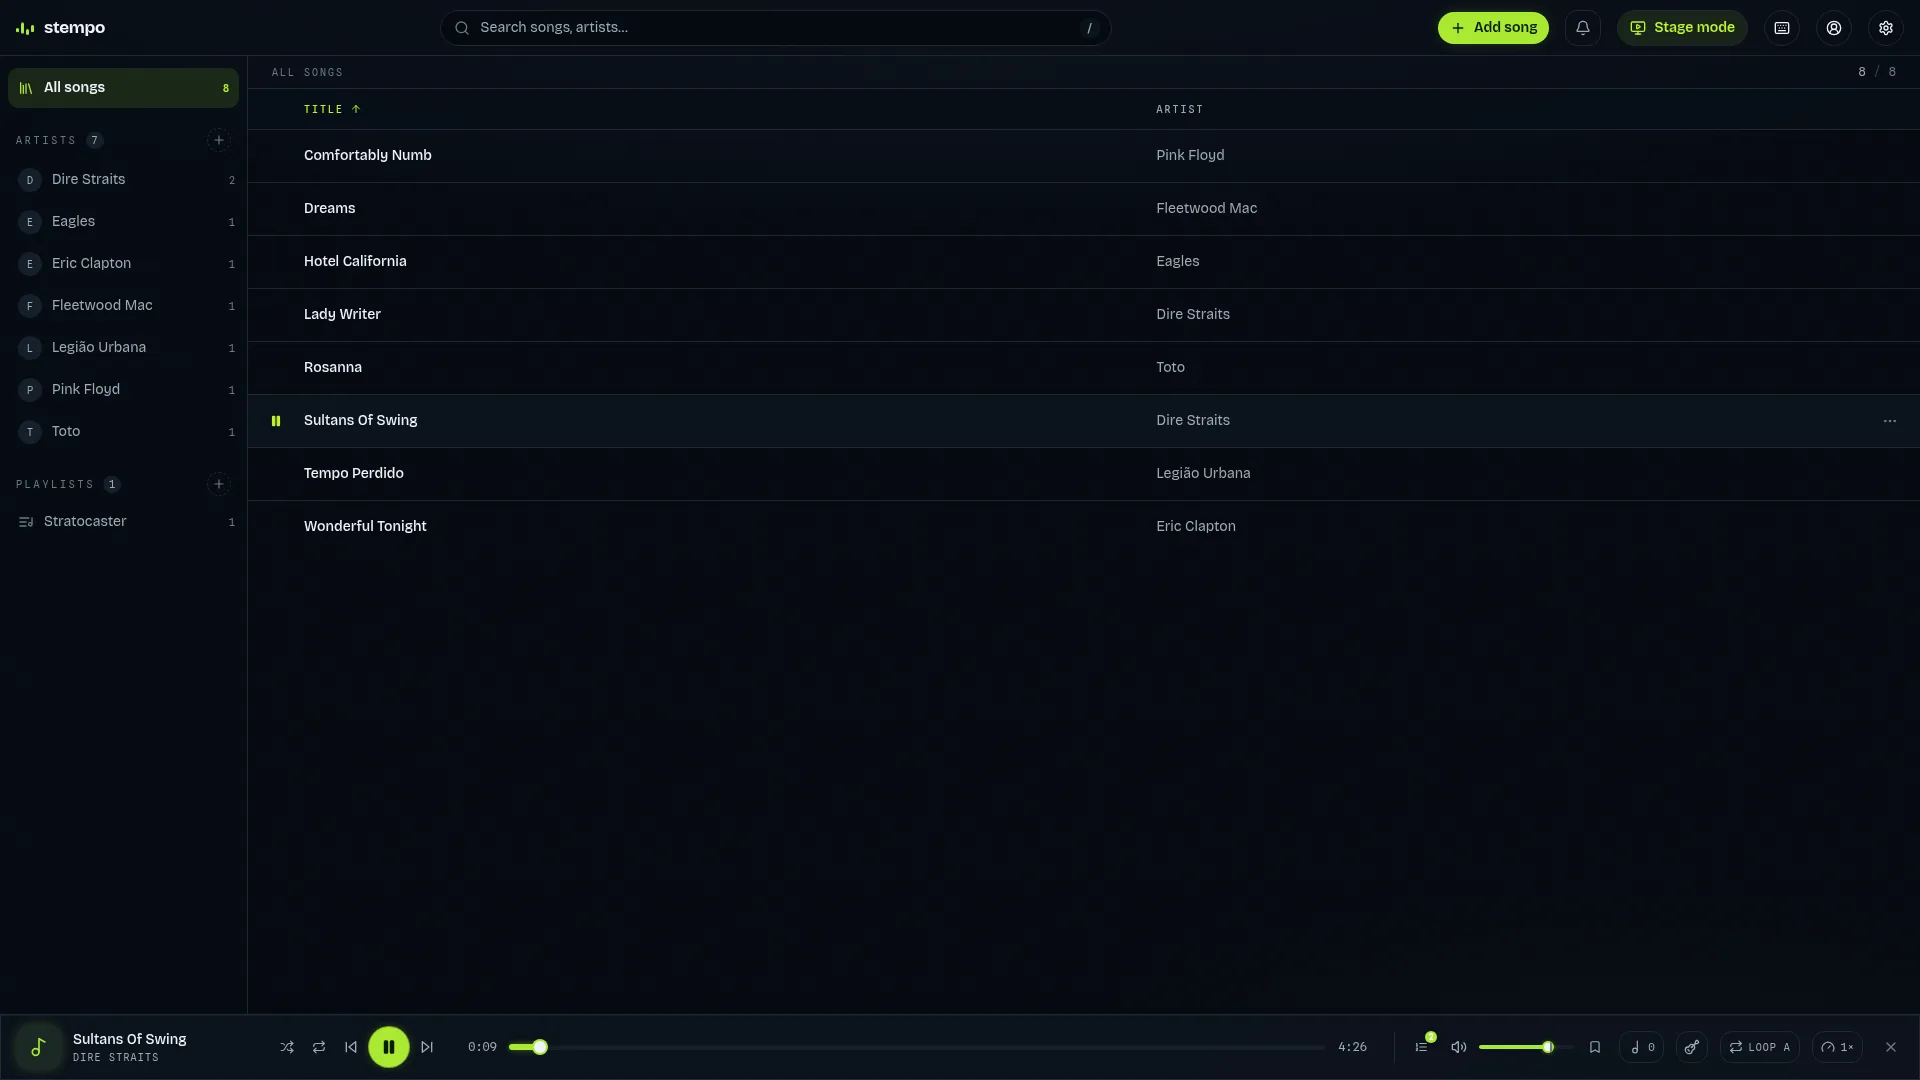Screen dimensions: 1920x1080
Task: Click the PLAYLISTS section header
Action: pos(55,484)
